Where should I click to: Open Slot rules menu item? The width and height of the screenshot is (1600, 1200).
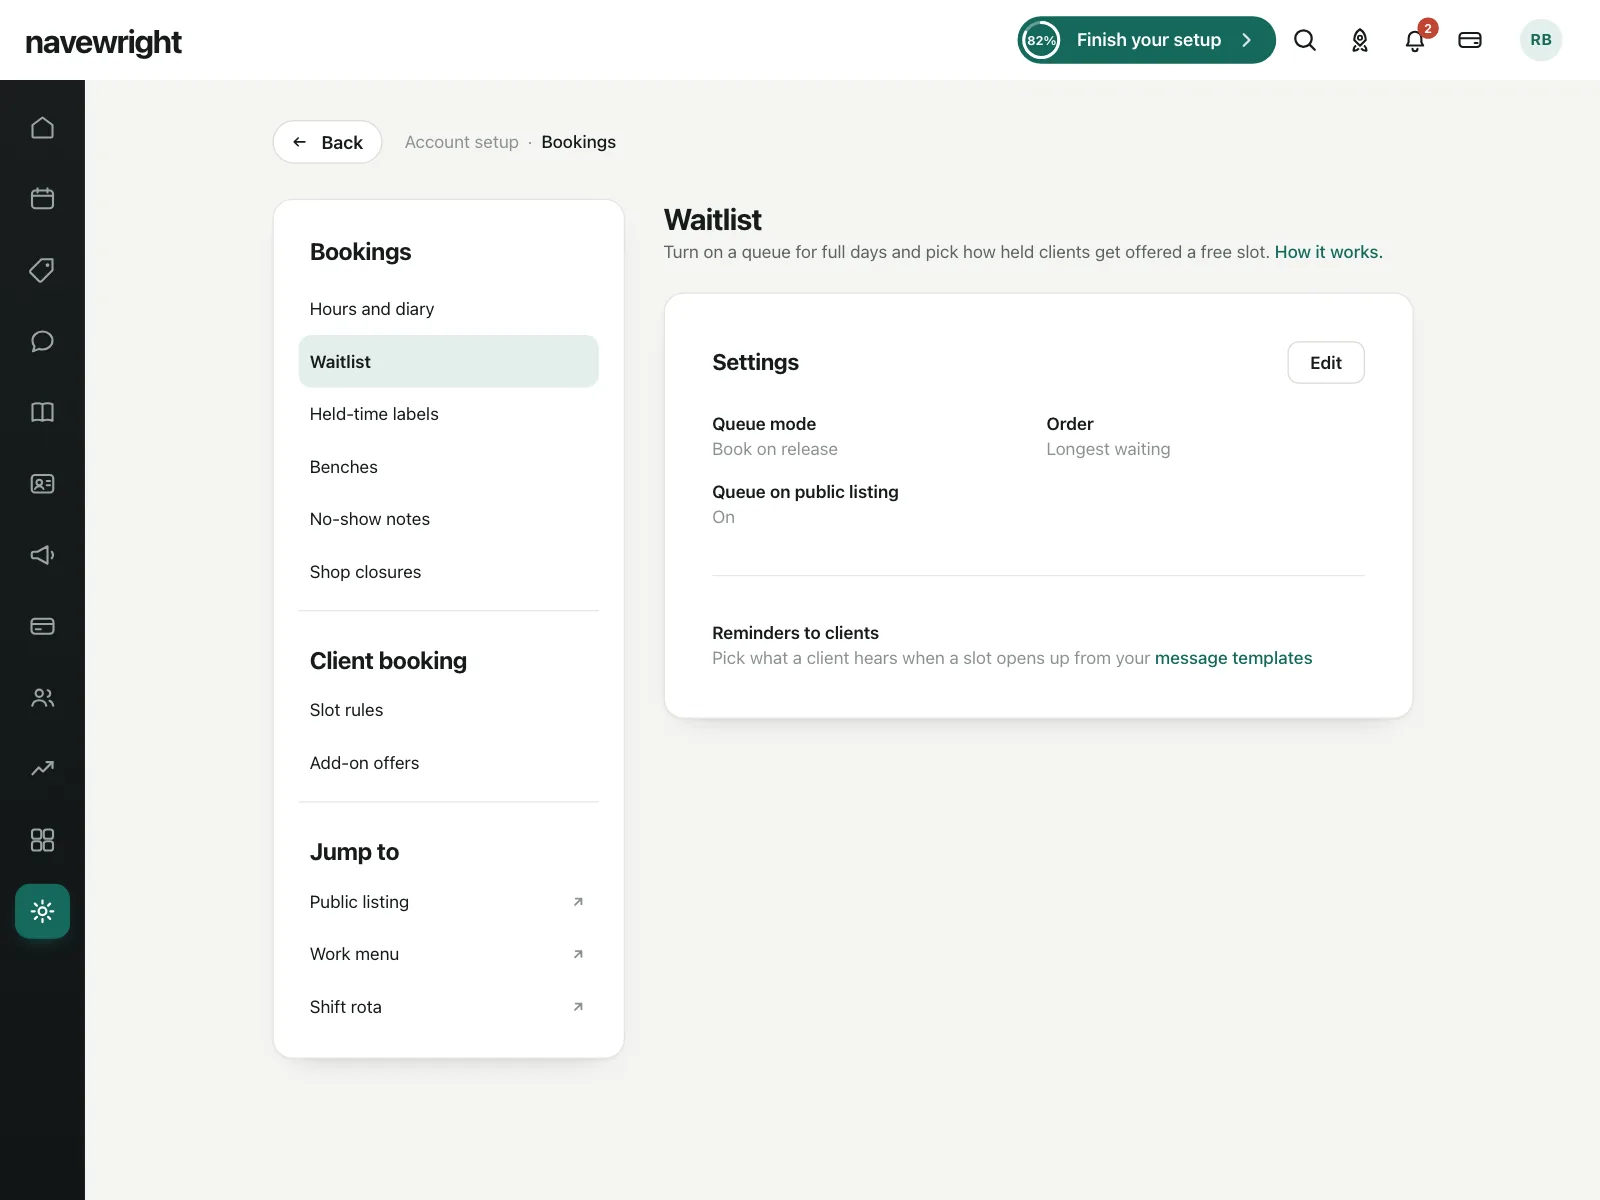point(448,710)
